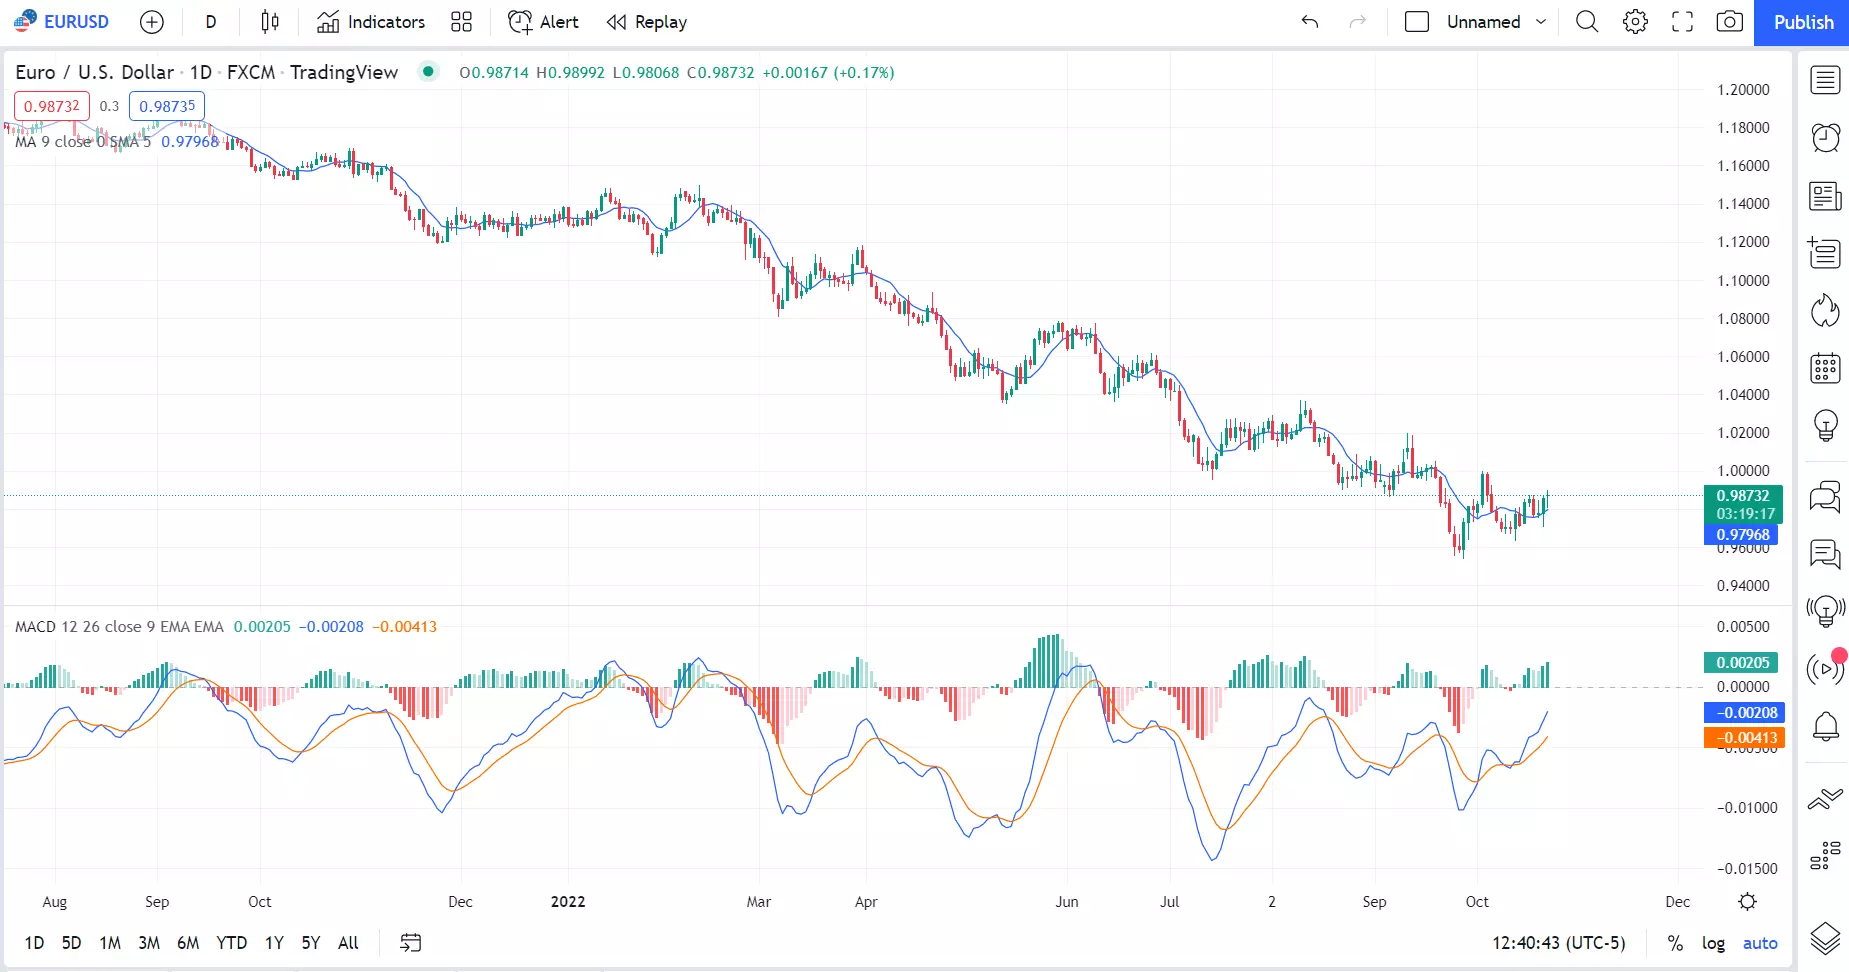Image resolution: width=1849 pixels, height=972 pixels.
Task: Open DOM panel icon in sidebar
Action: (1825, 856)
